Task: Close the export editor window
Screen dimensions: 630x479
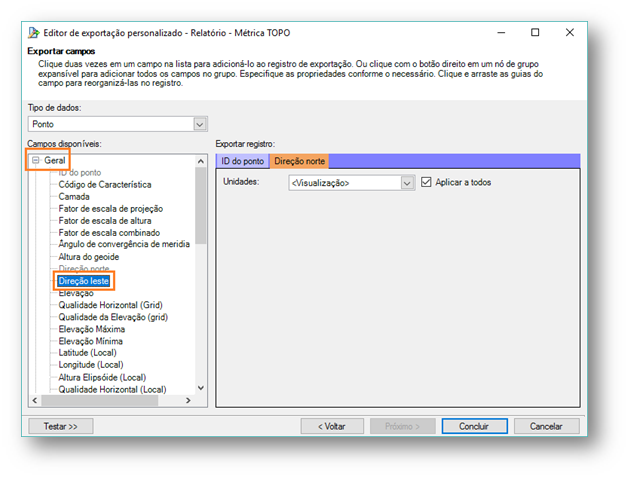Action: coord(569,32)
